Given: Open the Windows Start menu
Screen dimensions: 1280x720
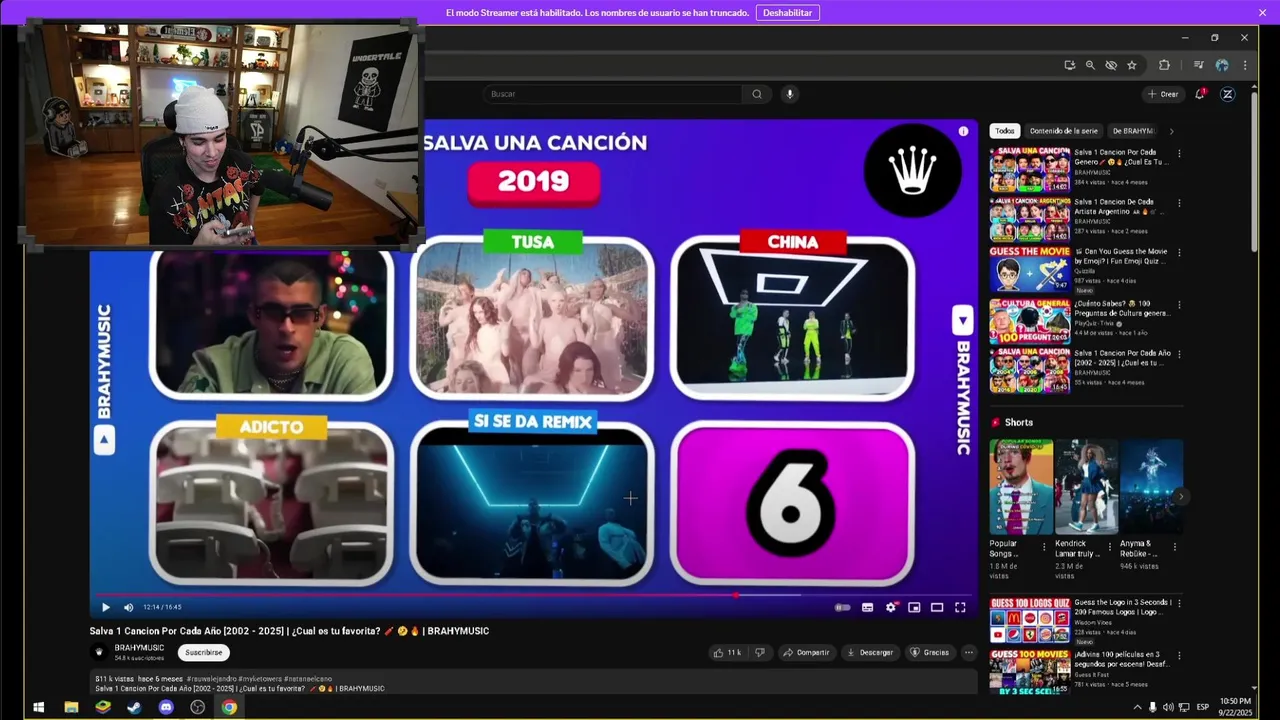Looking at the screenshot, I should (x=39, y=707).
